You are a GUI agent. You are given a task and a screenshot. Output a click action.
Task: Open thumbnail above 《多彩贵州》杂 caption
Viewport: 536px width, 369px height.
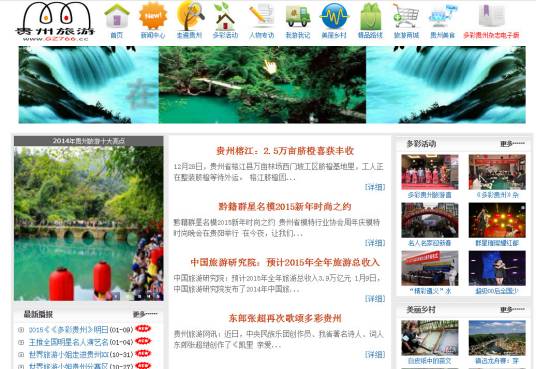pyautogui.click(x=497, y=172)
